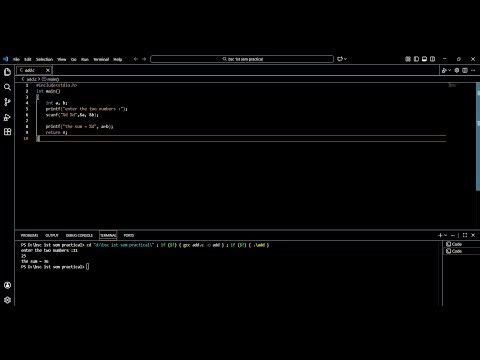
Task: Run the code with the play icon
Action: 444,70
